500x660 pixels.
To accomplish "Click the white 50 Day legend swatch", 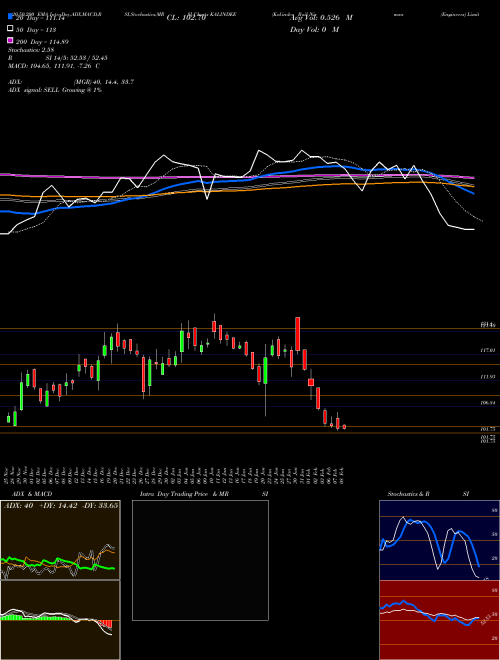I will coord(10,29).
